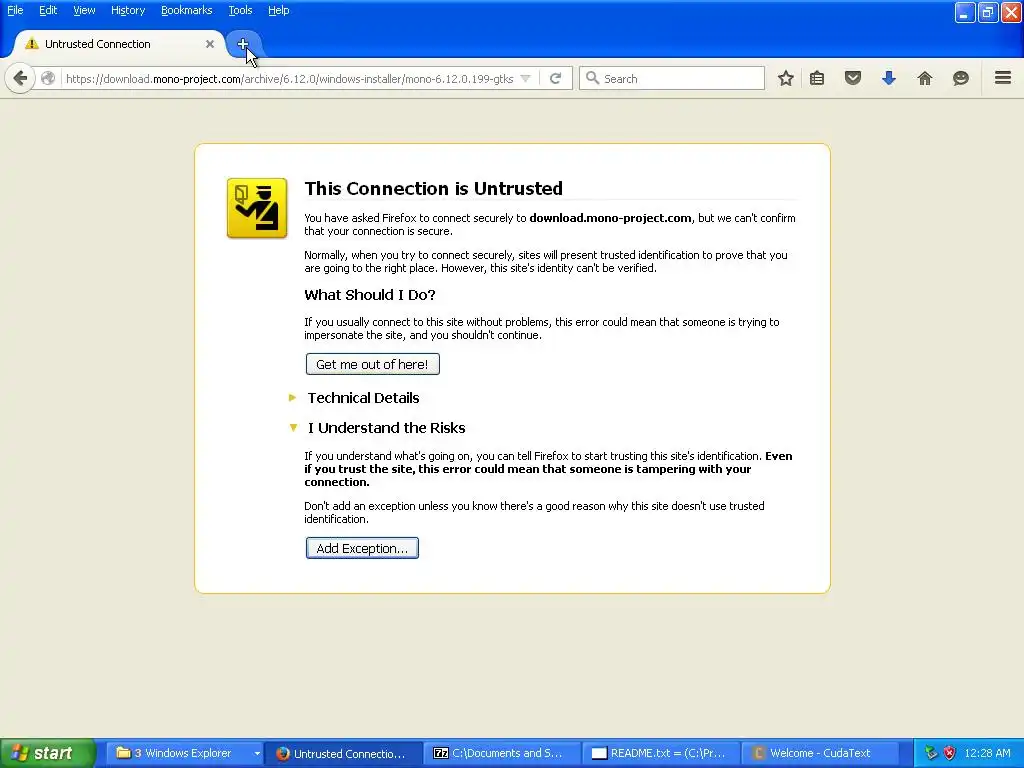Open the Hello chat smiley icon
The image size is (1024, 768).
(961, 78)
